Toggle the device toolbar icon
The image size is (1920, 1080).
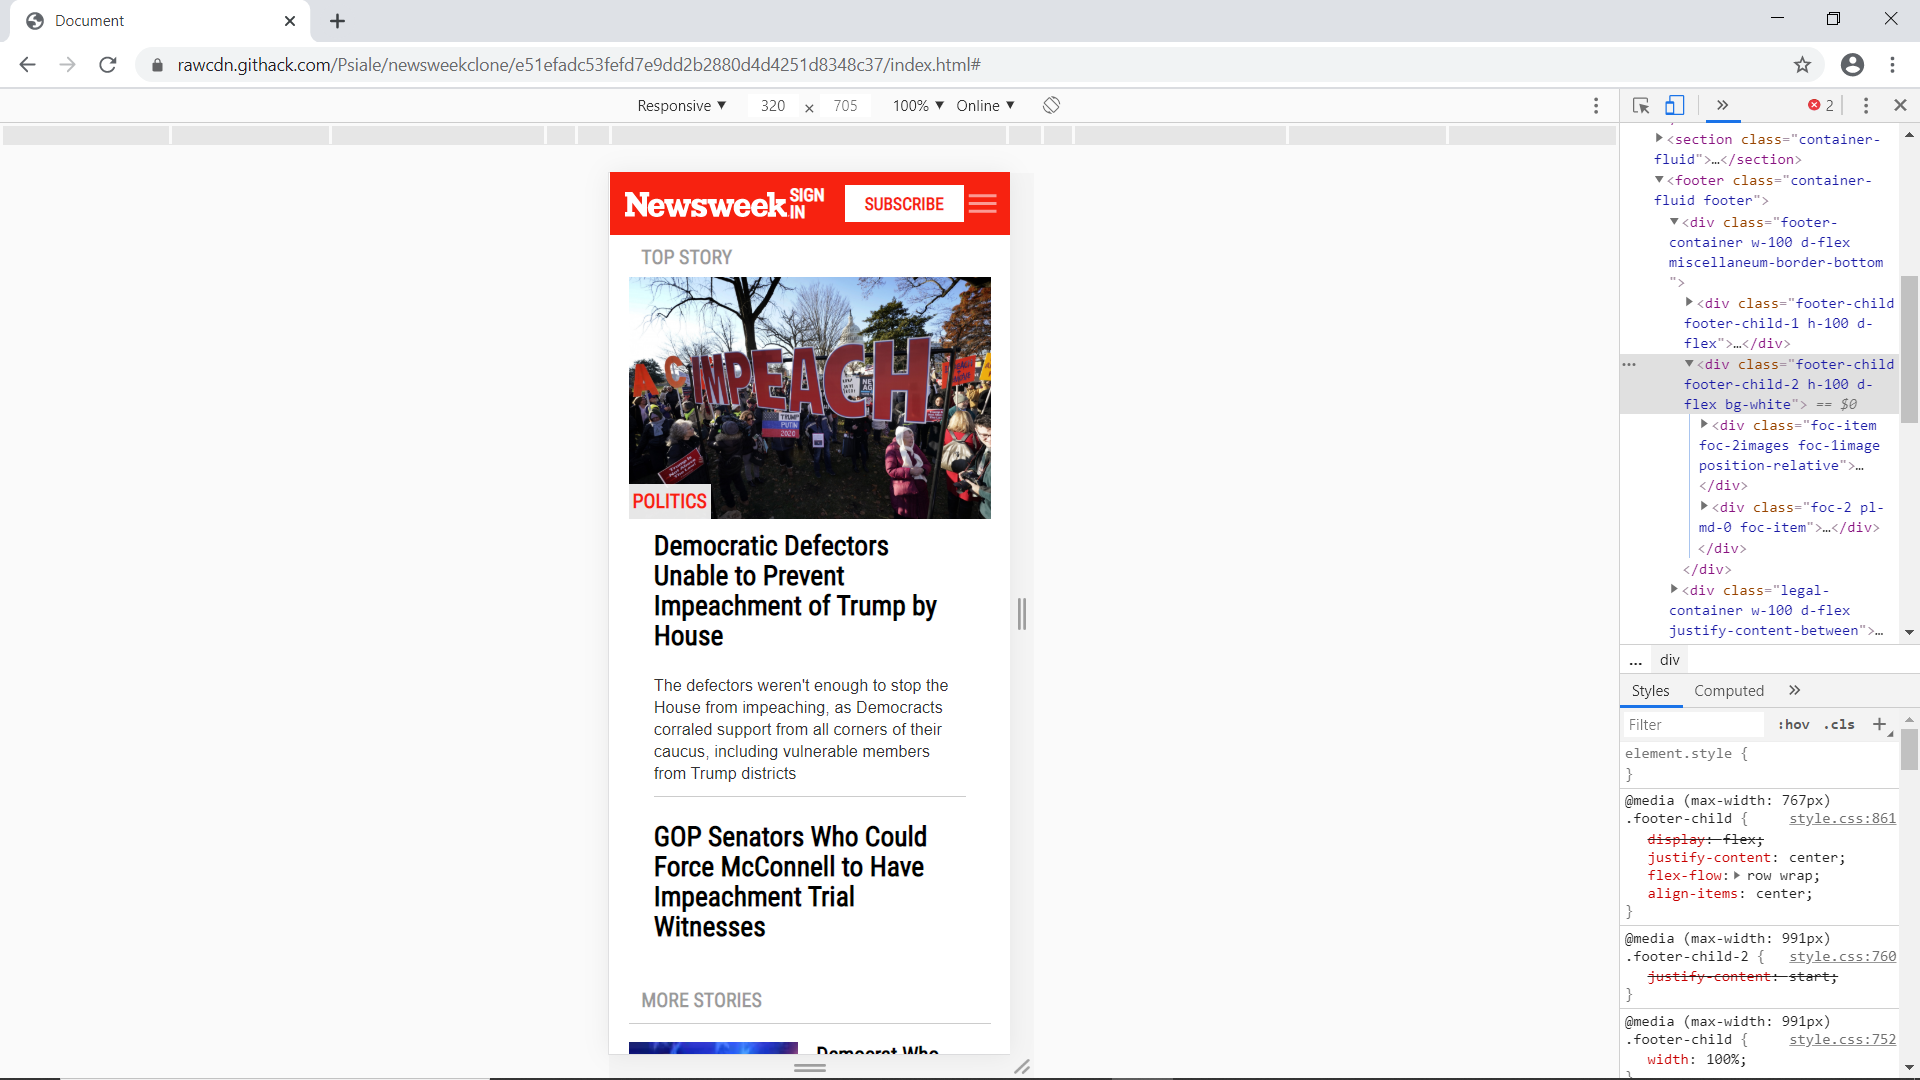pyautogui.click(x=1674, y=105)
